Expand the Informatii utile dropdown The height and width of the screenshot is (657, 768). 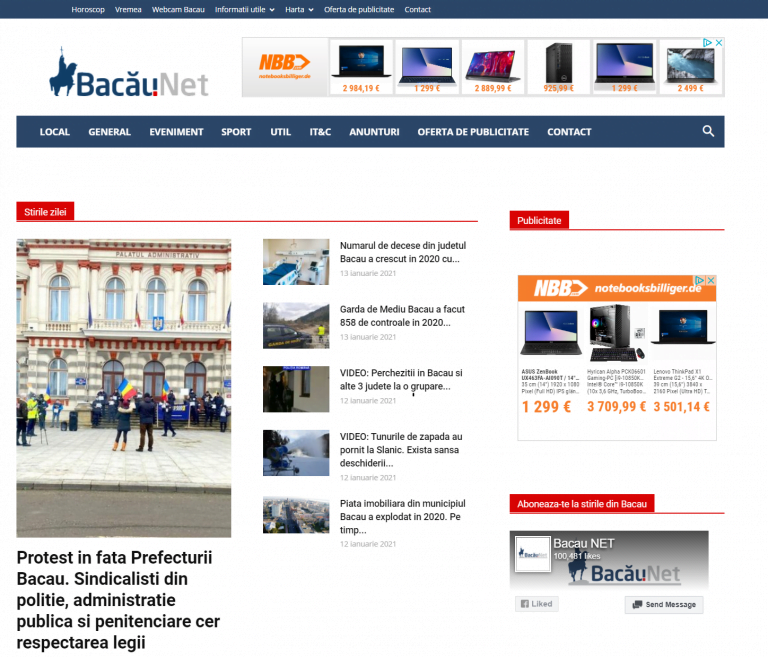[244, 9]
